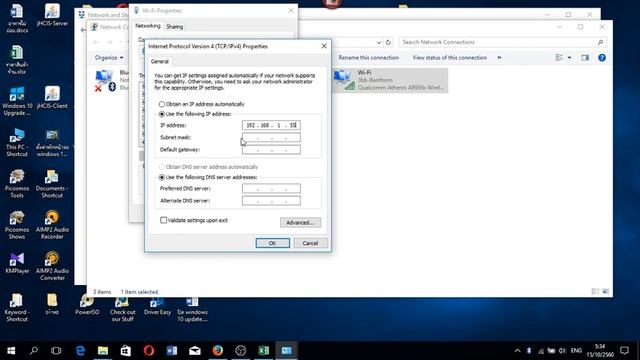Open the Help icon in Network Connections
This screenshot has width=640, height=360.
pos(602,58)
